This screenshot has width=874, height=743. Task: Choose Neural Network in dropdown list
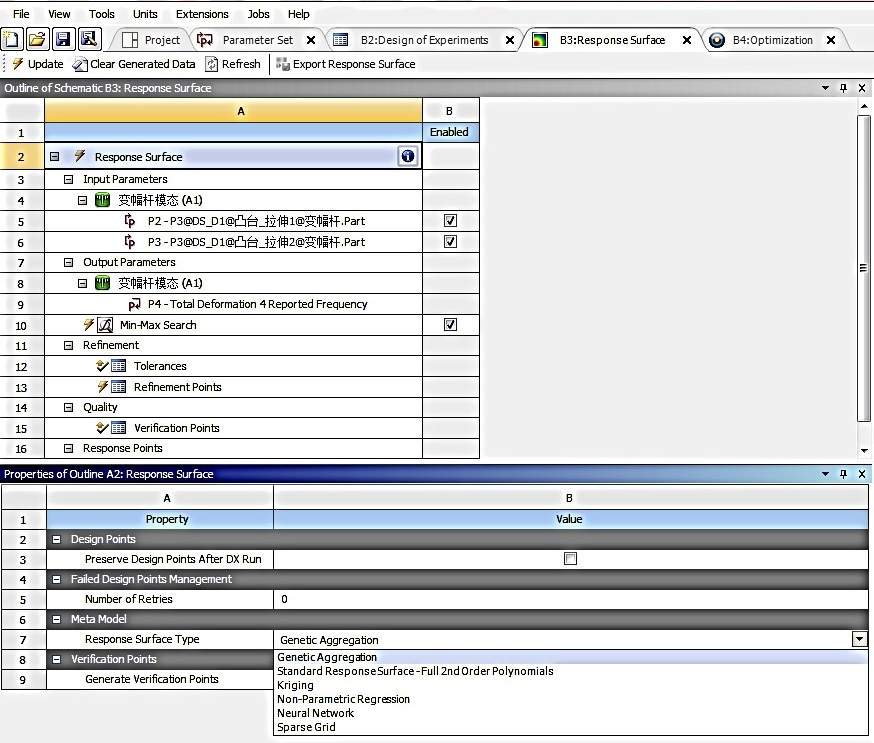(x=315, y=713)
